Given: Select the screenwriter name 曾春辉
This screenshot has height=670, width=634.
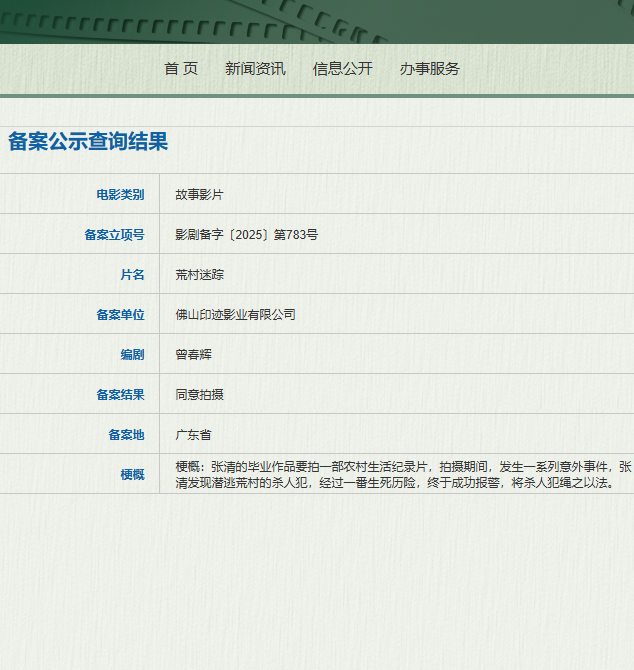Looking at the screenshot, I should pos(194,355).
